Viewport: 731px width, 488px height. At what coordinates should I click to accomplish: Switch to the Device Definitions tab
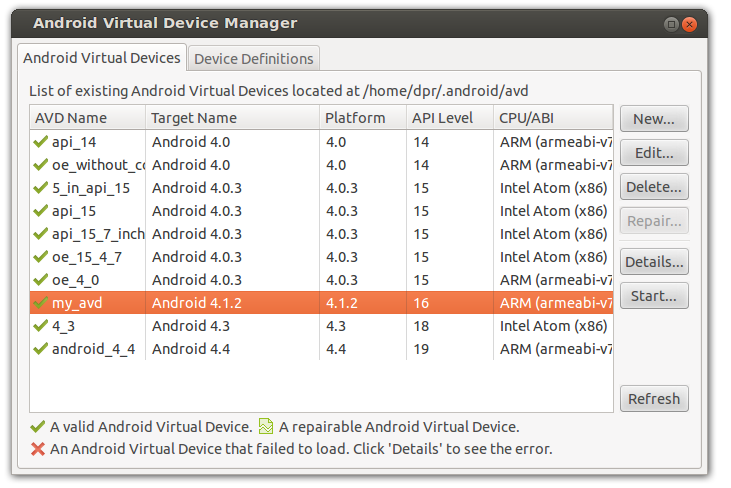coord(253,59)
